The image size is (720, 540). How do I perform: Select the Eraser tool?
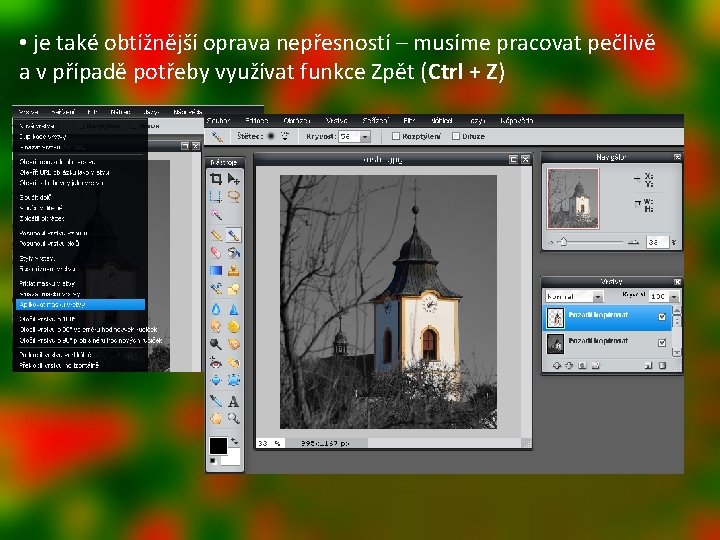coord(216,253)
